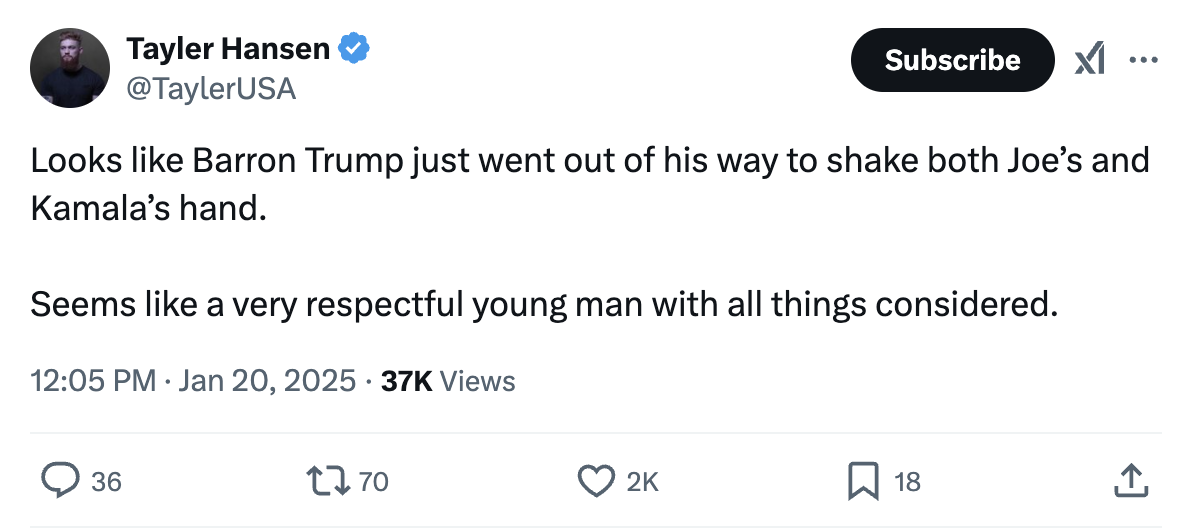Click the @TaylerUSA handle

(x=211, y=89)
